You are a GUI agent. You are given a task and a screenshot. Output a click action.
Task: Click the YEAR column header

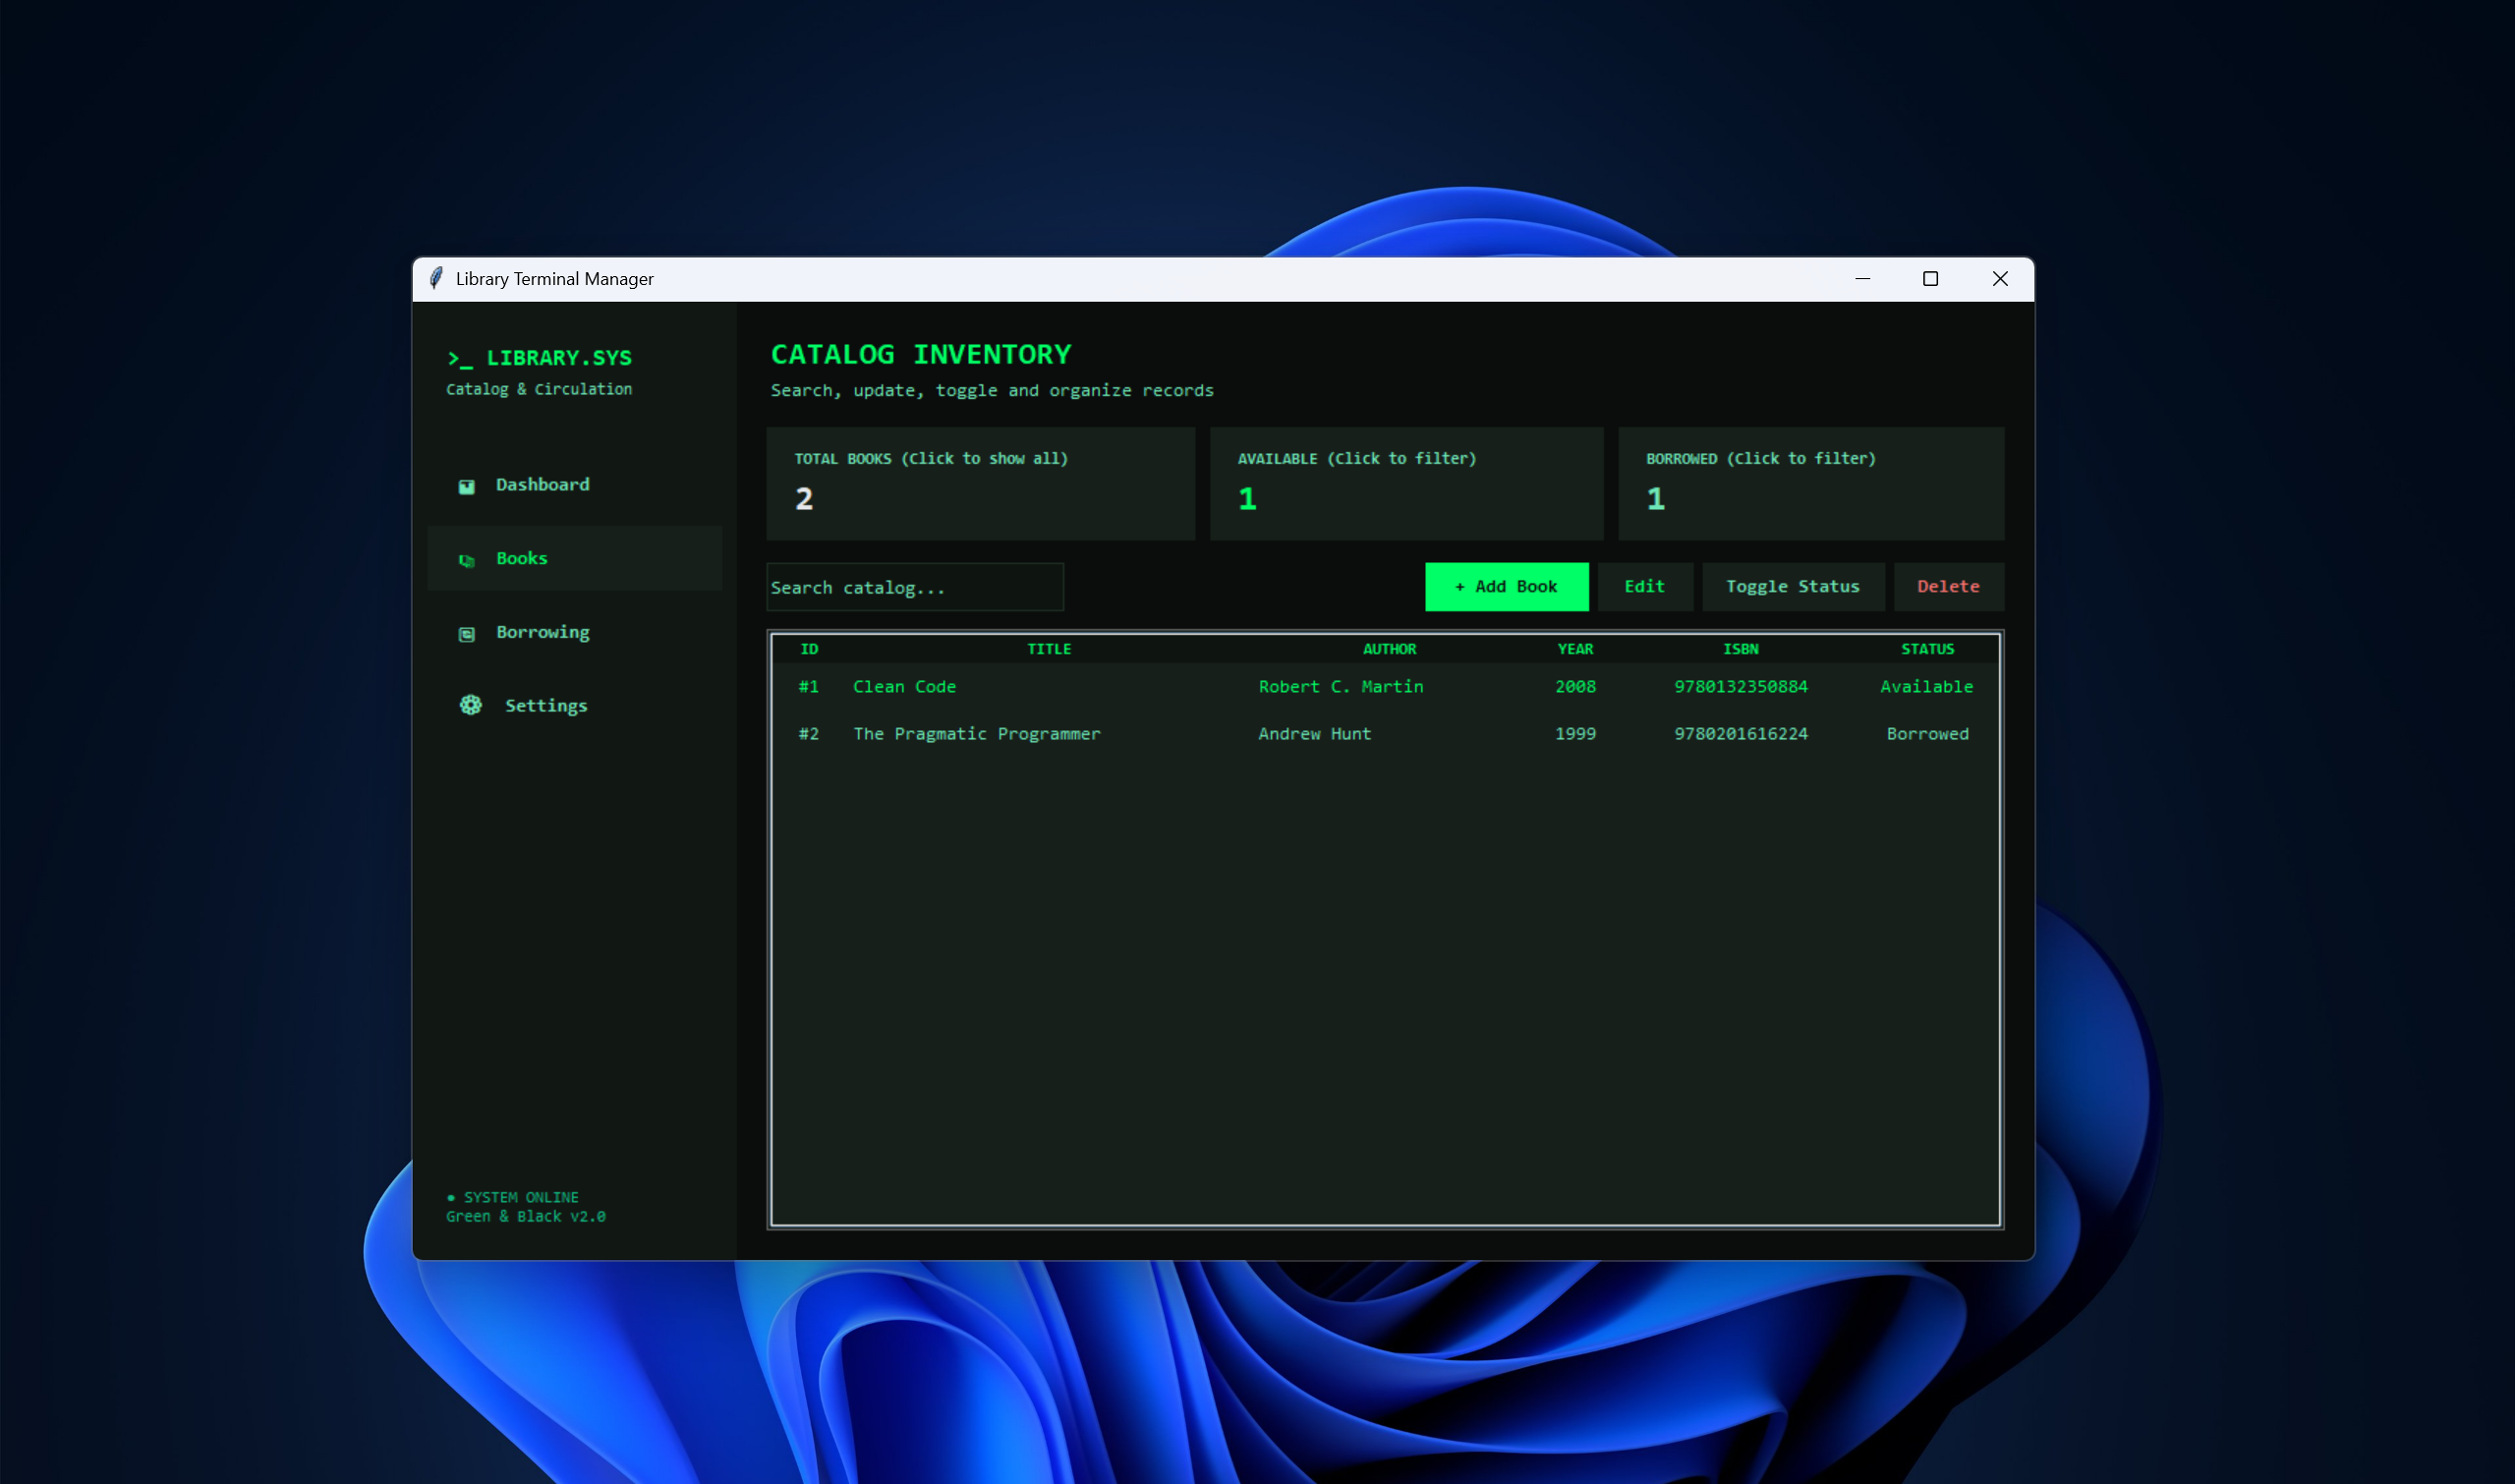pos(1575,649)
